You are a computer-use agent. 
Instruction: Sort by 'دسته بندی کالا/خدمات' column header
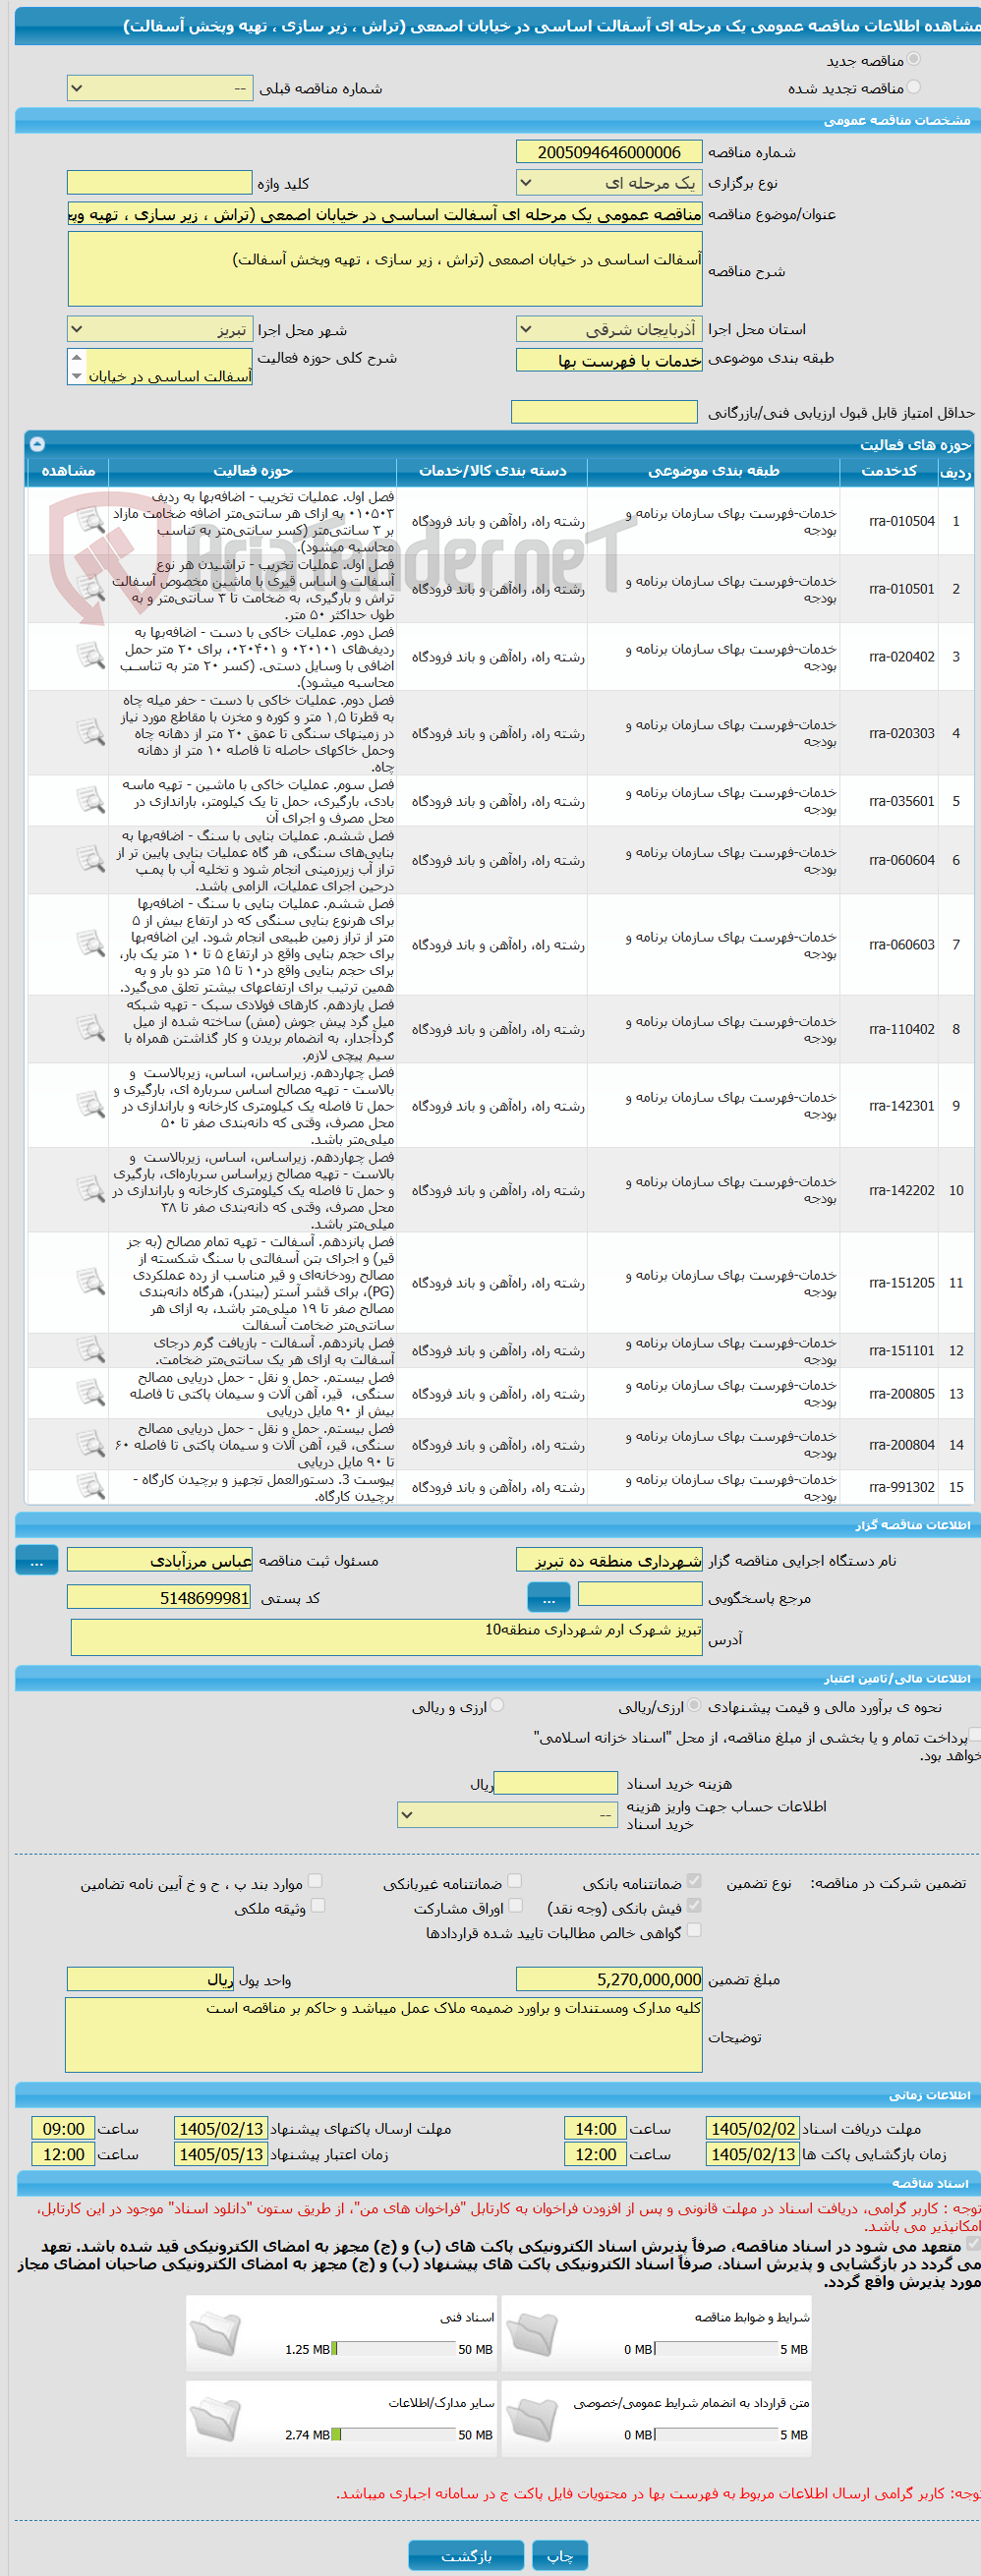coord(492,471)
